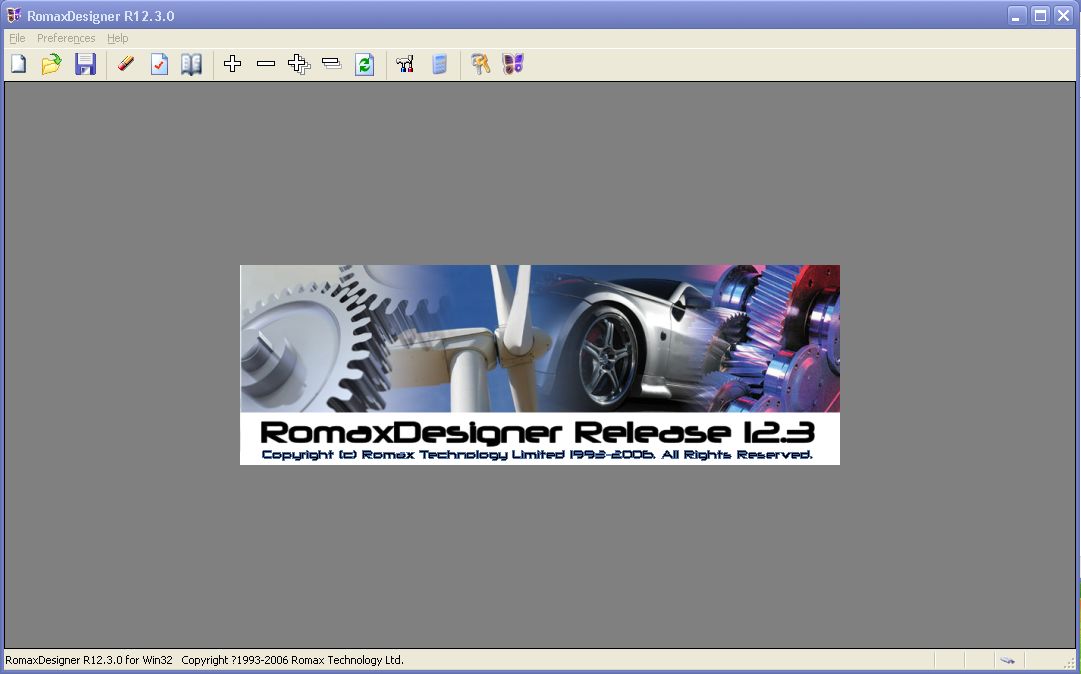This screenshot has width=1081, height=674.
Task: Click the status bar connection icon
Action: coord(1007,660)
